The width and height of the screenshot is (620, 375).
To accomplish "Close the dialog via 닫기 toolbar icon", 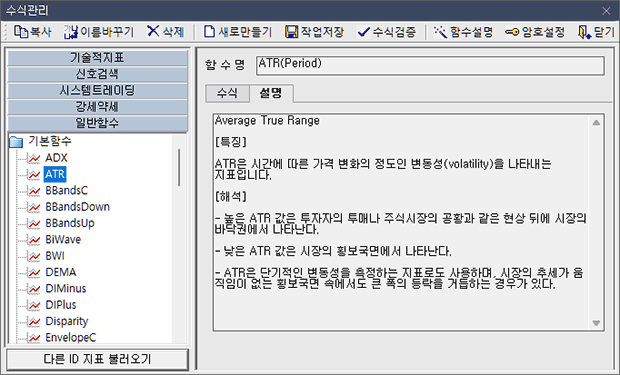I will (584, 32).
